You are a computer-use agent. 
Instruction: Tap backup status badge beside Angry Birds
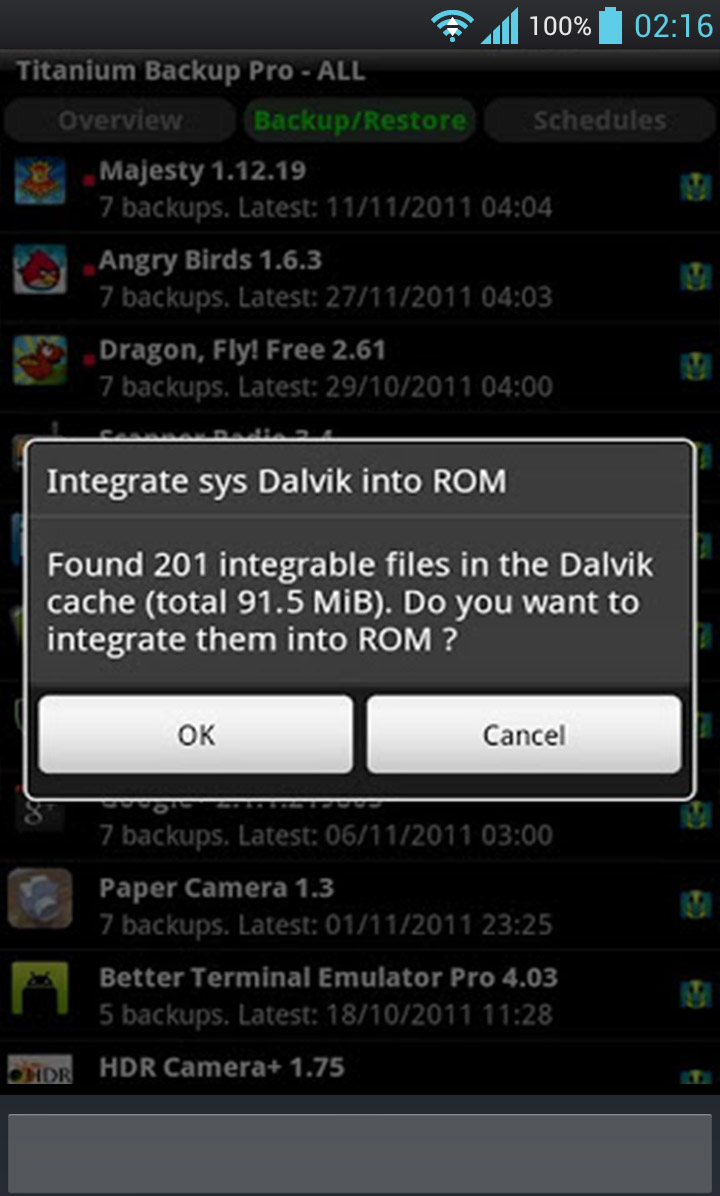coord(696,276)
